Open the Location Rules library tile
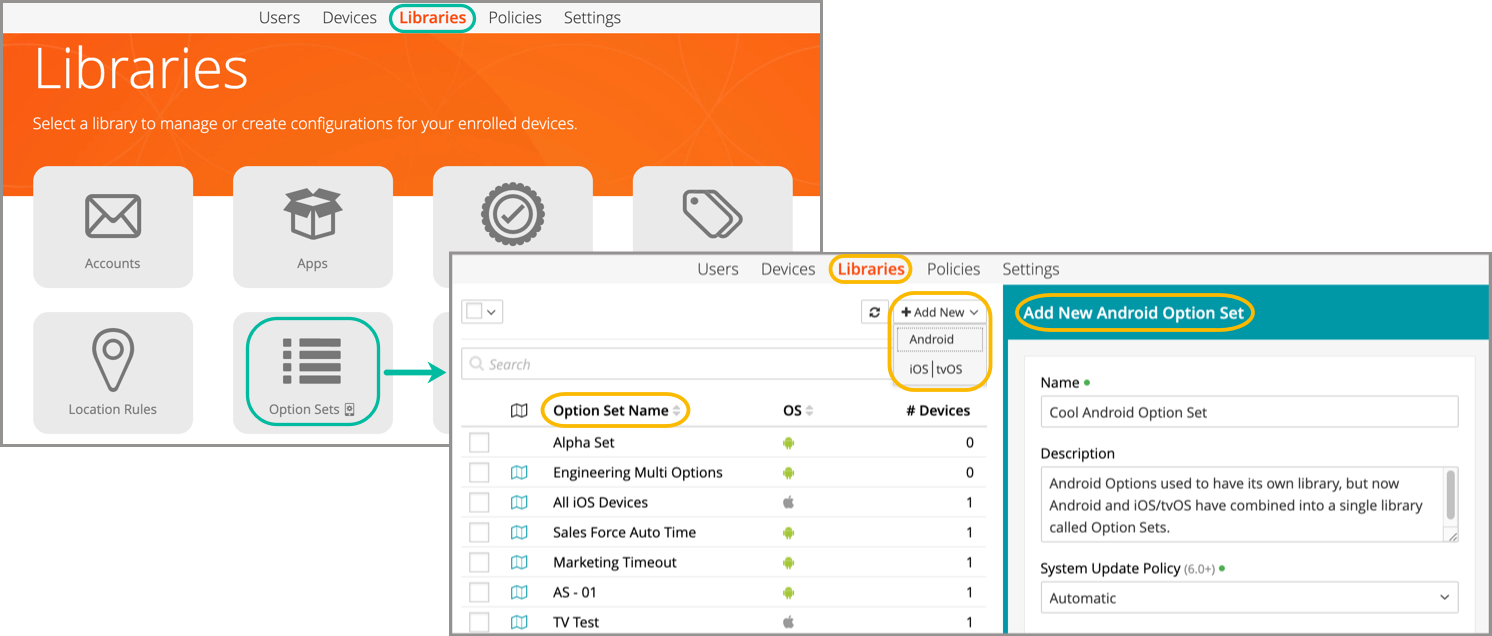The height and width of the screenshot is (636, 1492). point(112,372)
